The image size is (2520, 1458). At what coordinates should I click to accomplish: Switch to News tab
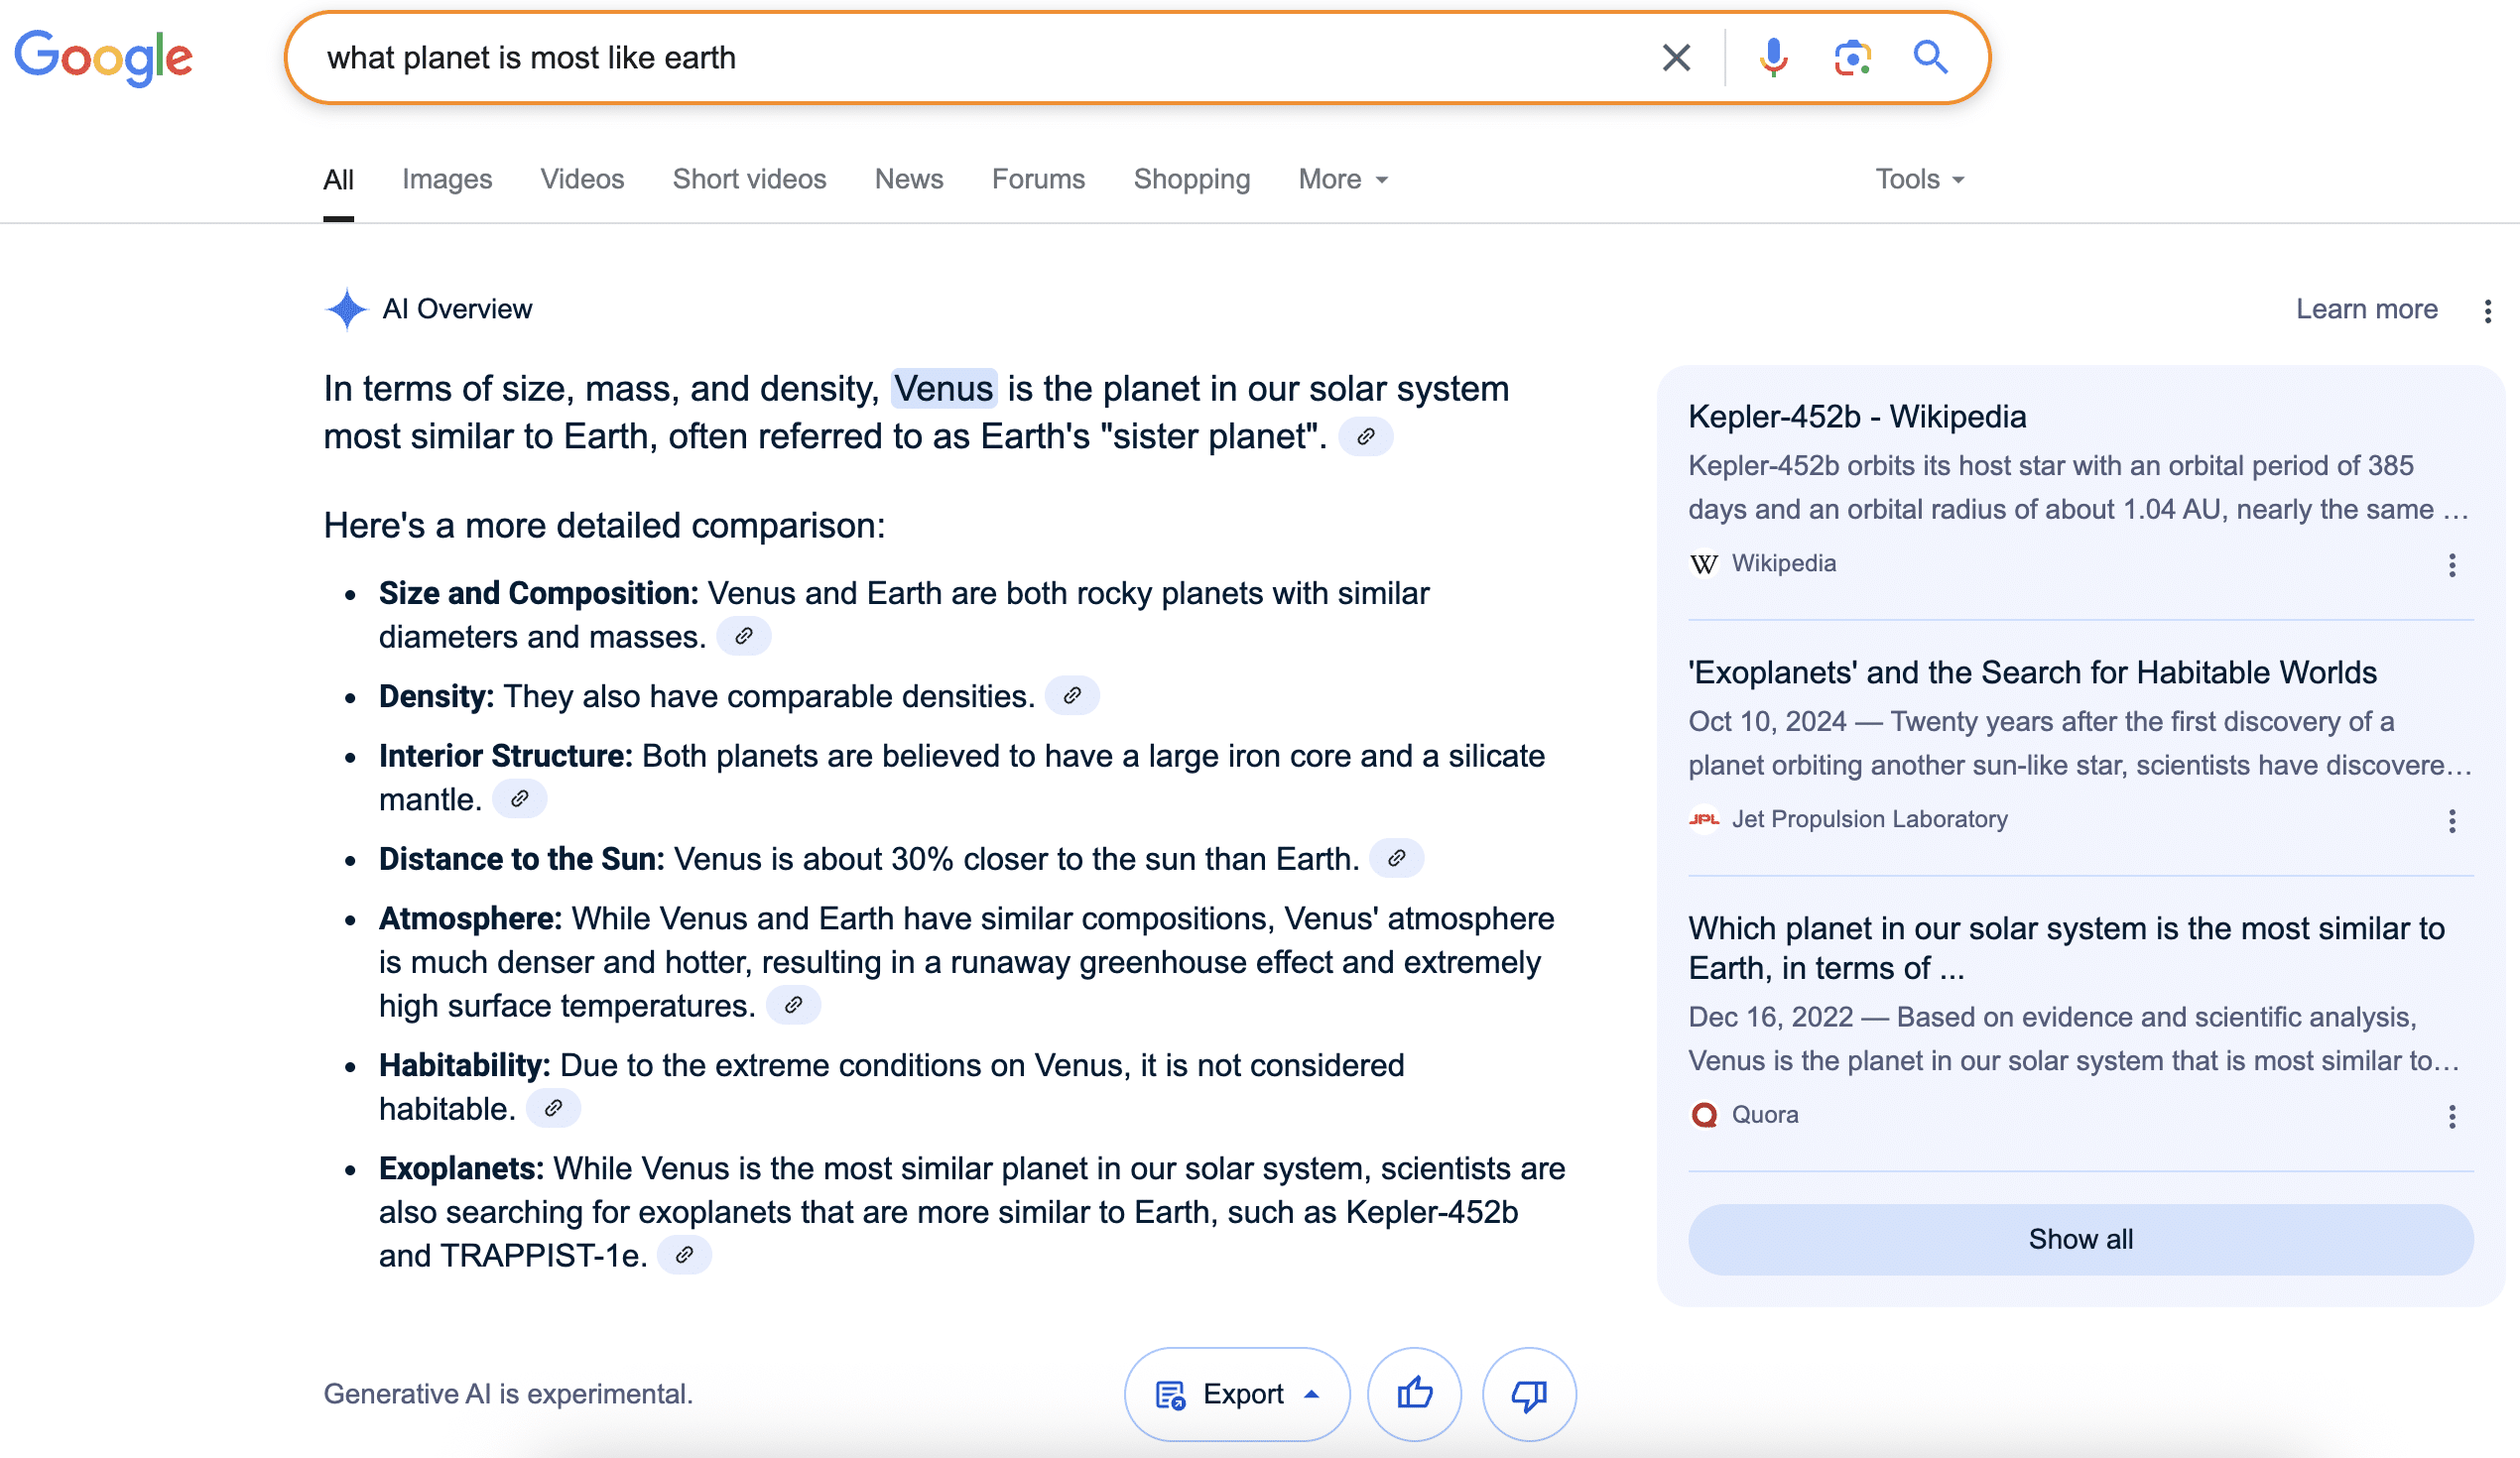(x=909, y=180)
